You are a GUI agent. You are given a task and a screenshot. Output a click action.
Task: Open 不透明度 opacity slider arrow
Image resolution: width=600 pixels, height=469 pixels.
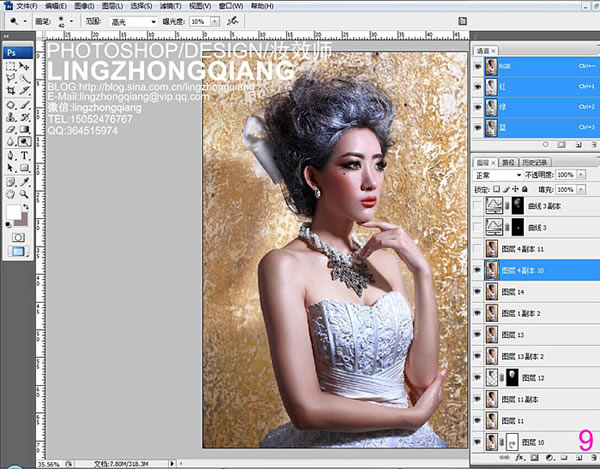[x=581, y=175]
